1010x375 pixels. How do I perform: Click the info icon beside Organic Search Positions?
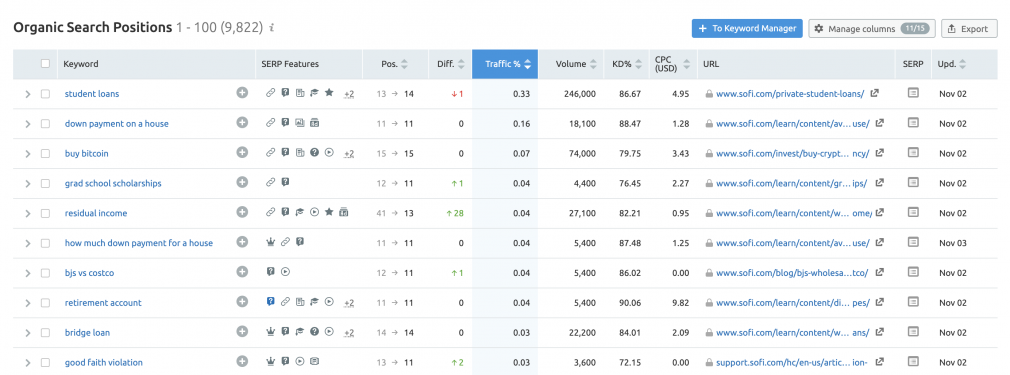[x=272, y=28]
